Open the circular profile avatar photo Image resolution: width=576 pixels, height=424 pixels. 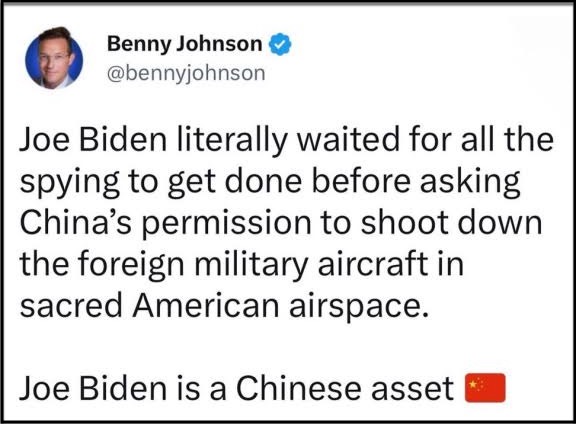tap(54, 58)
